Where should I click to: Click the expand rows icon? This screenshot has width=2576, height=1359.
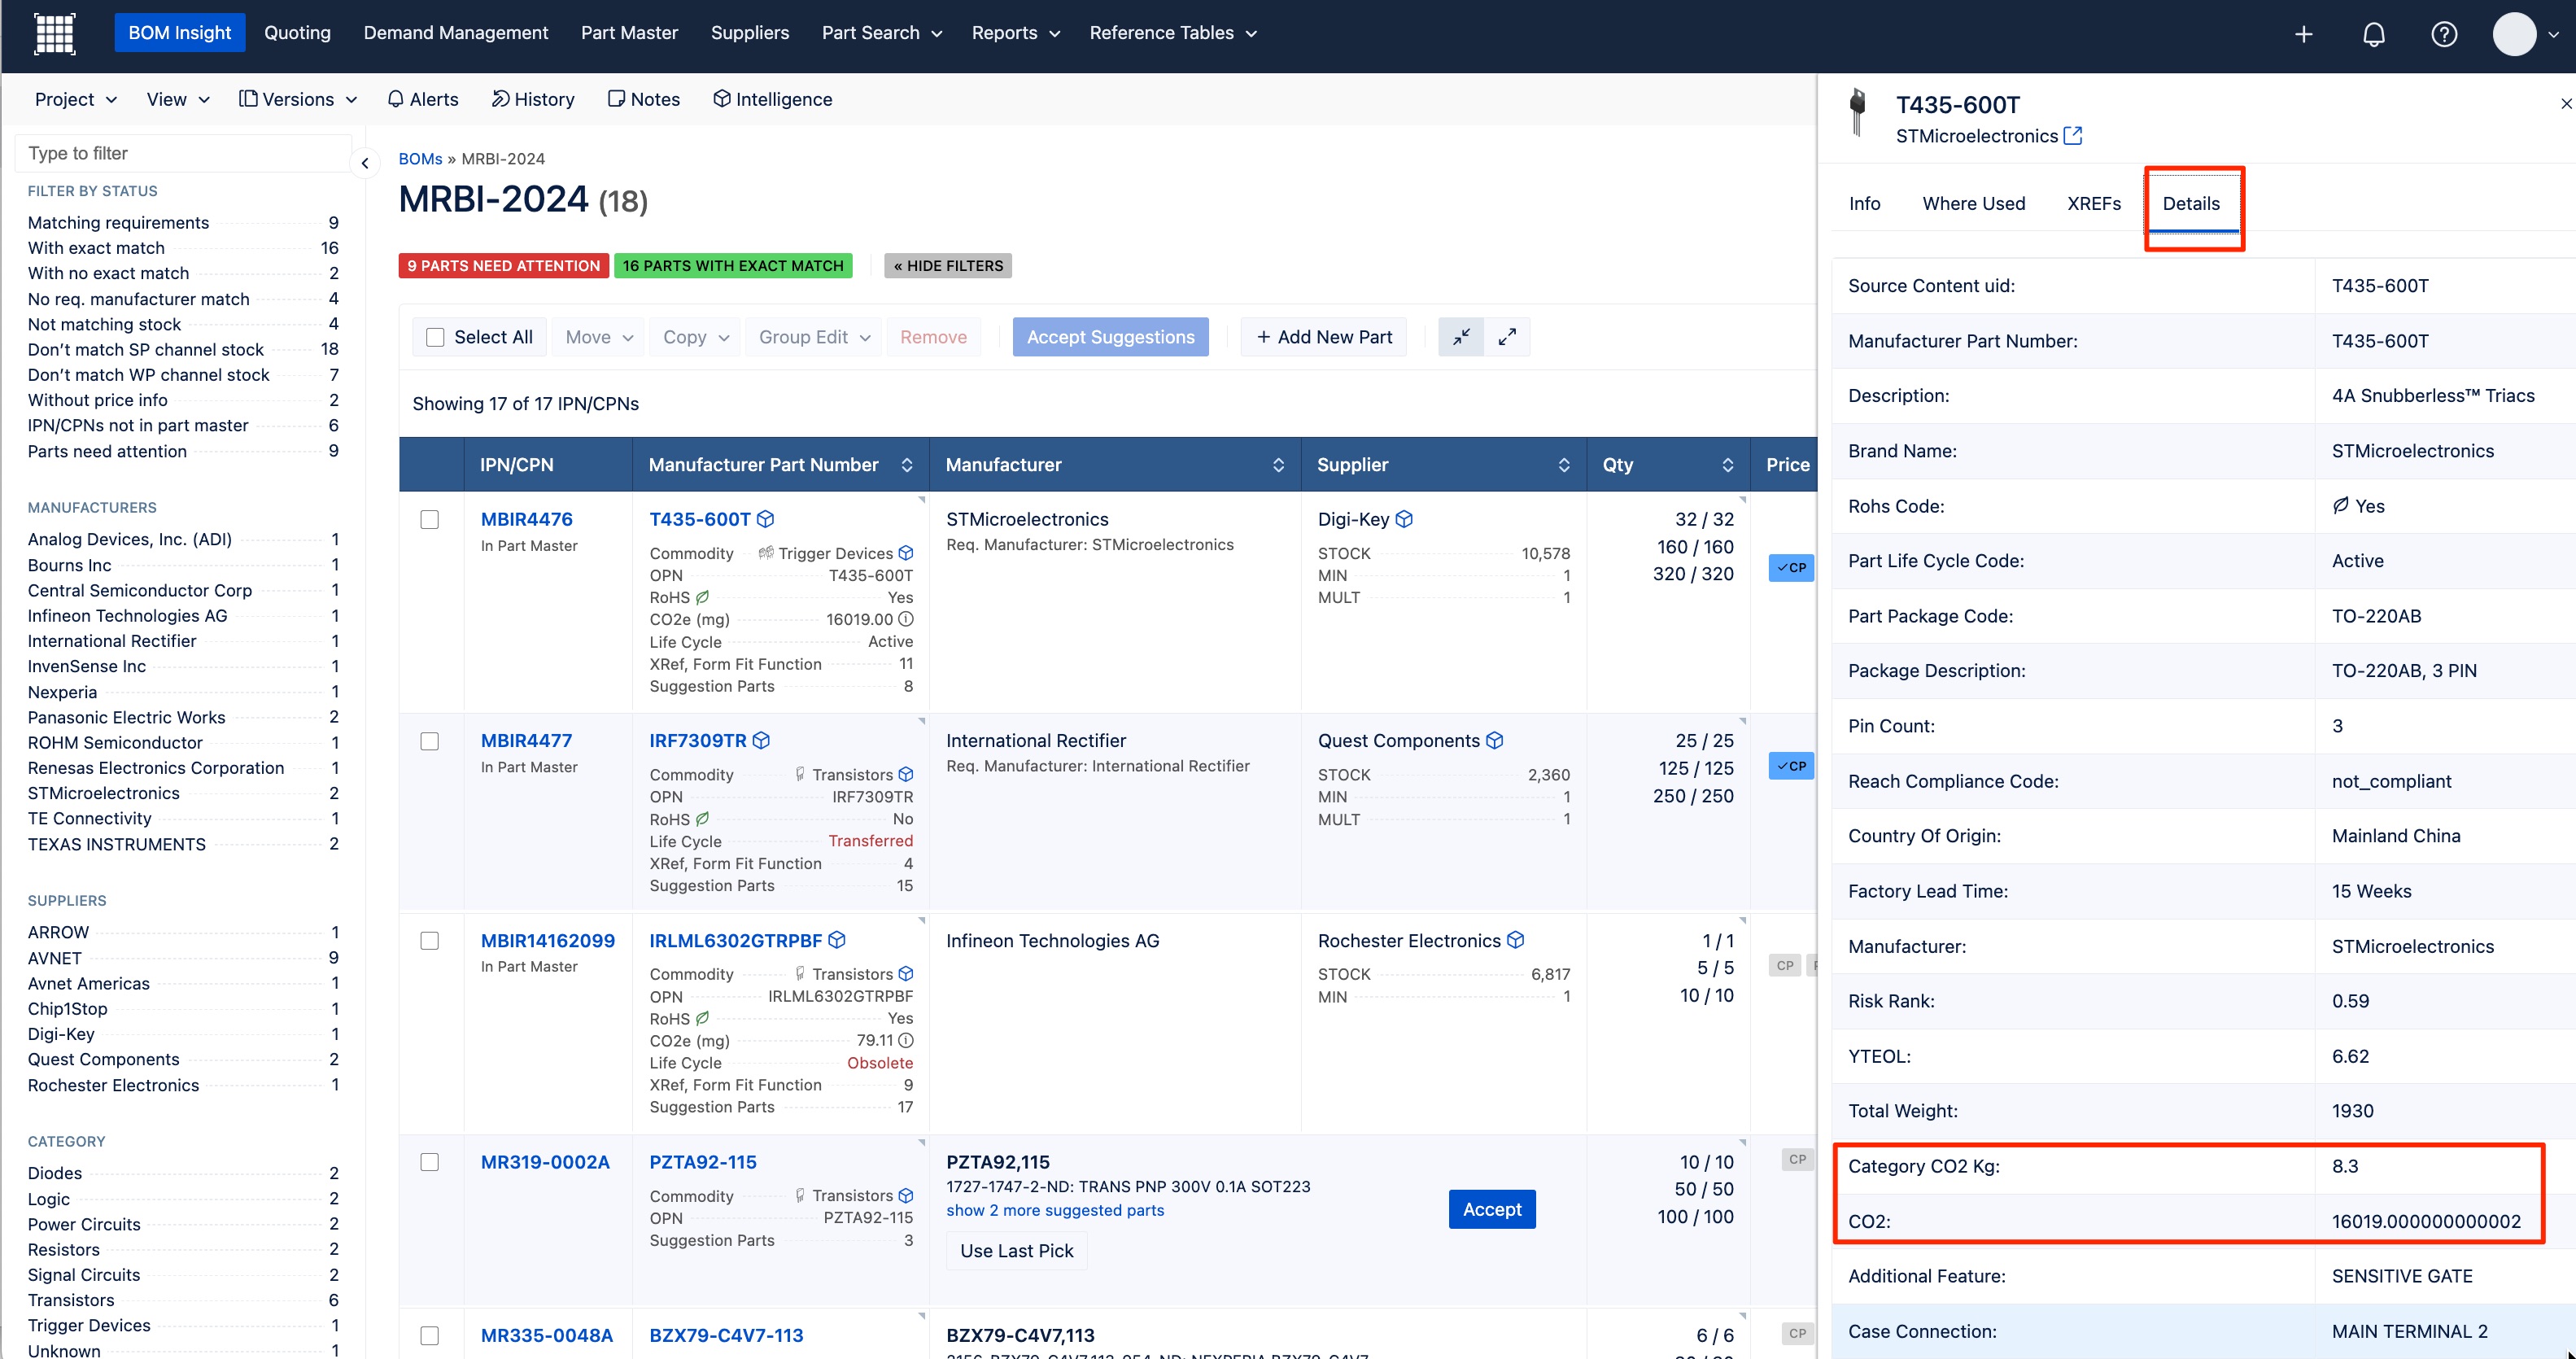click(1506, 337)
